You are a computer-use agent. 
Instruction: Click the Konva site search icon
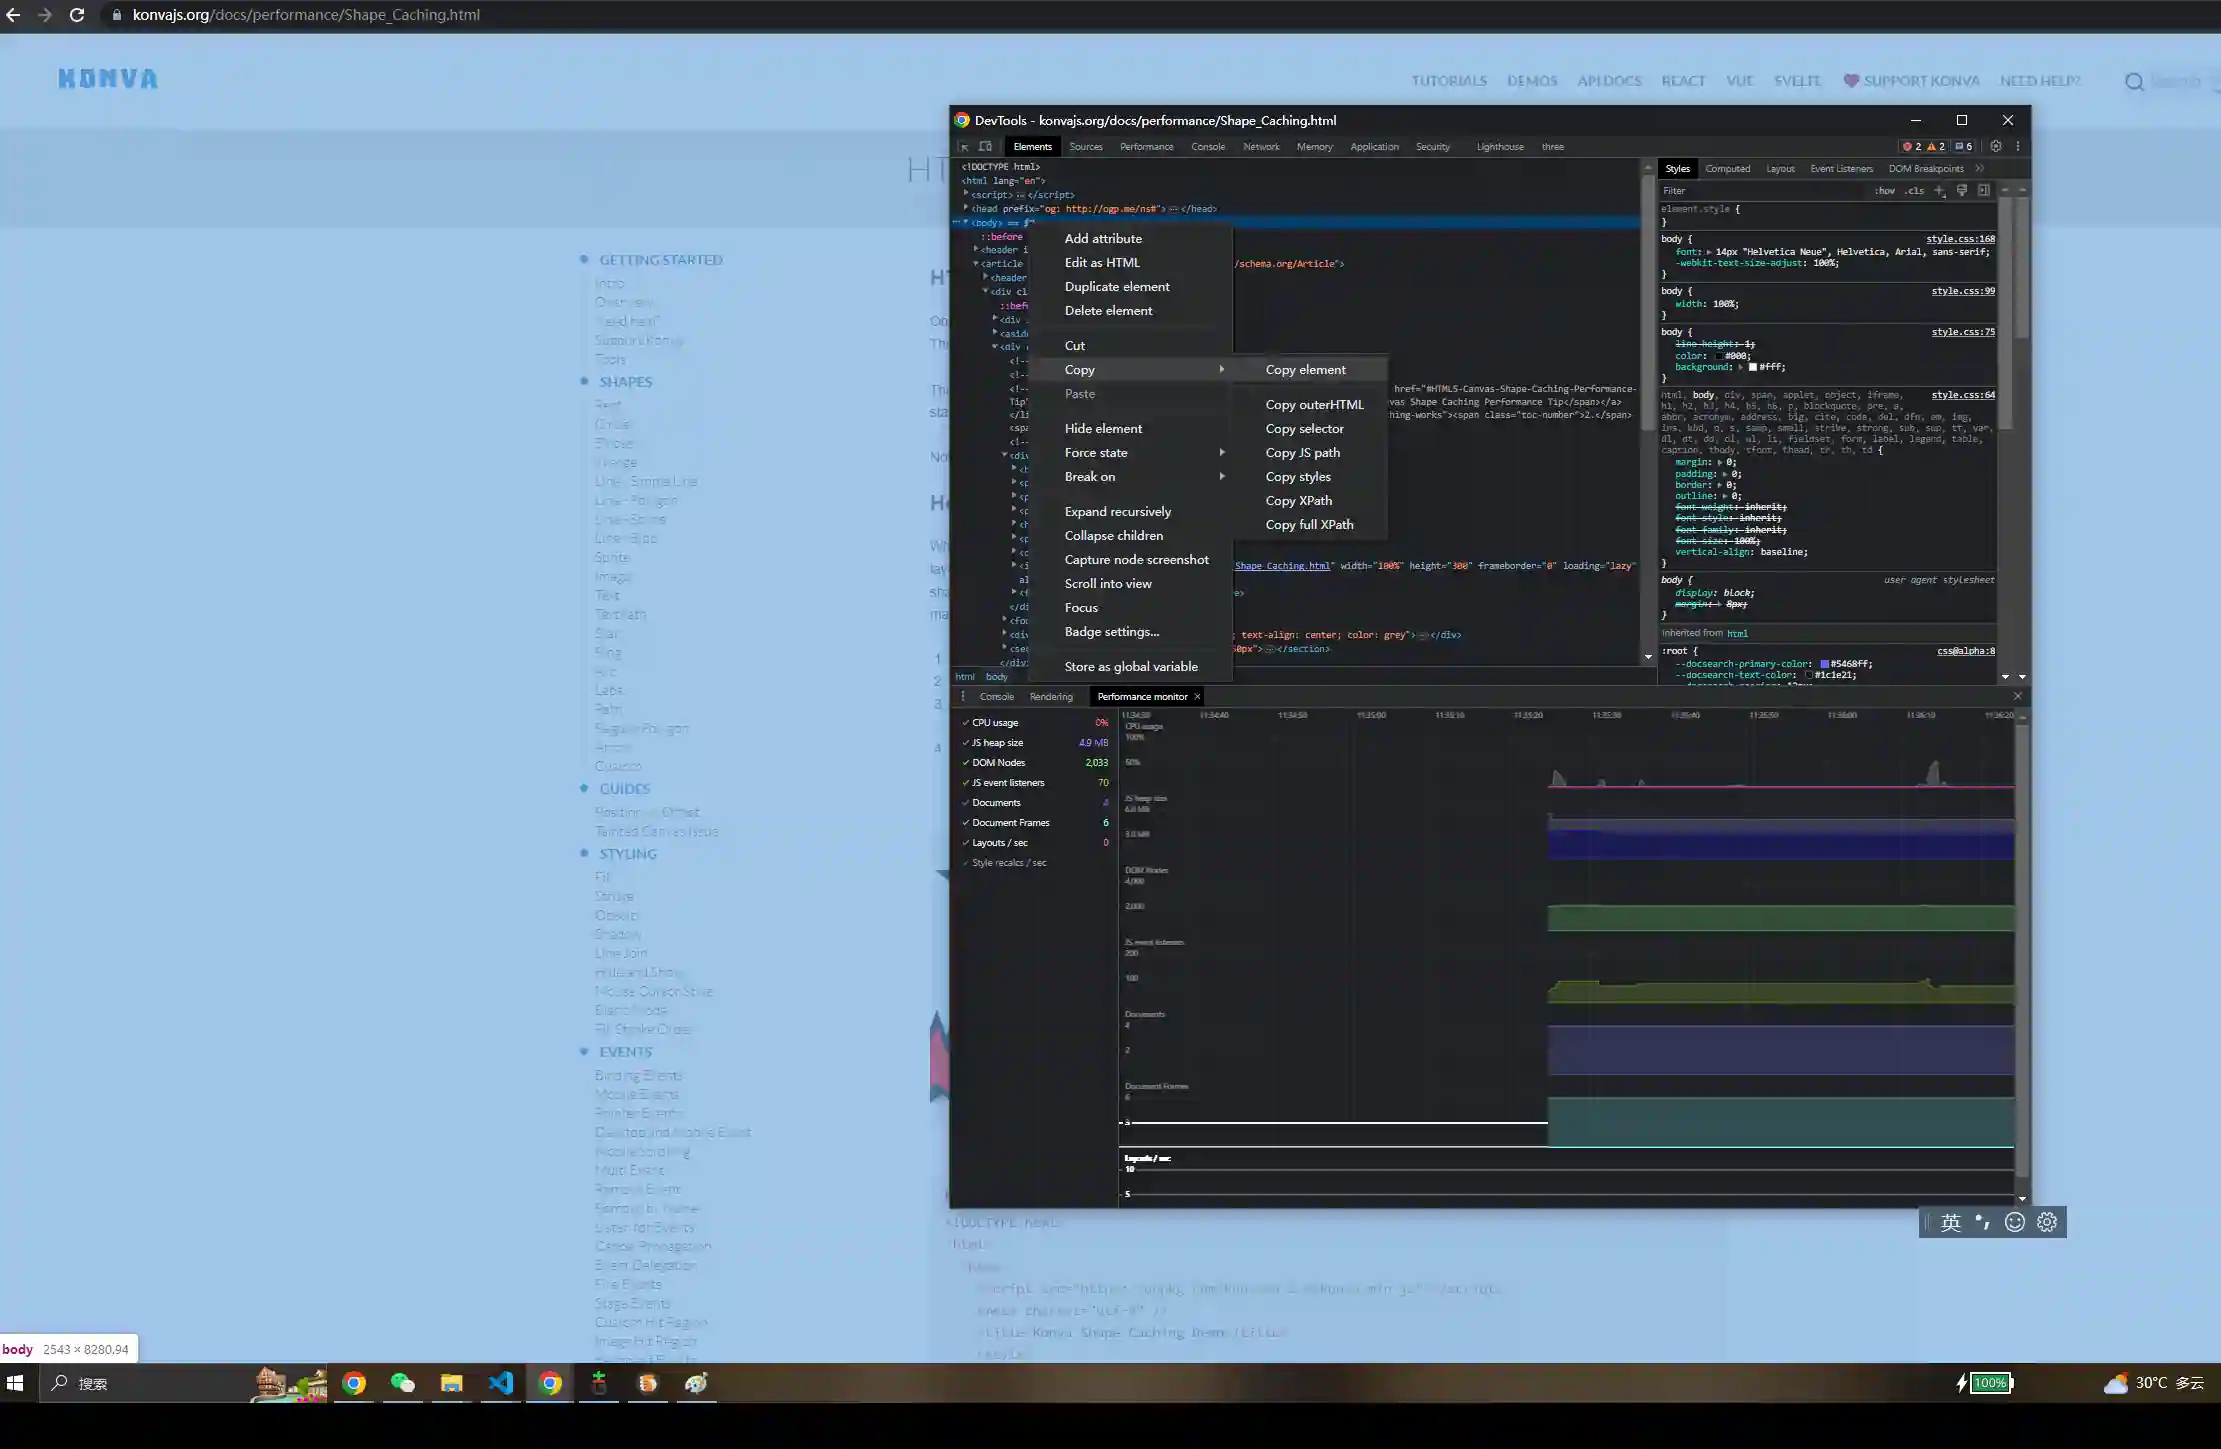[x=2134, y=81]
